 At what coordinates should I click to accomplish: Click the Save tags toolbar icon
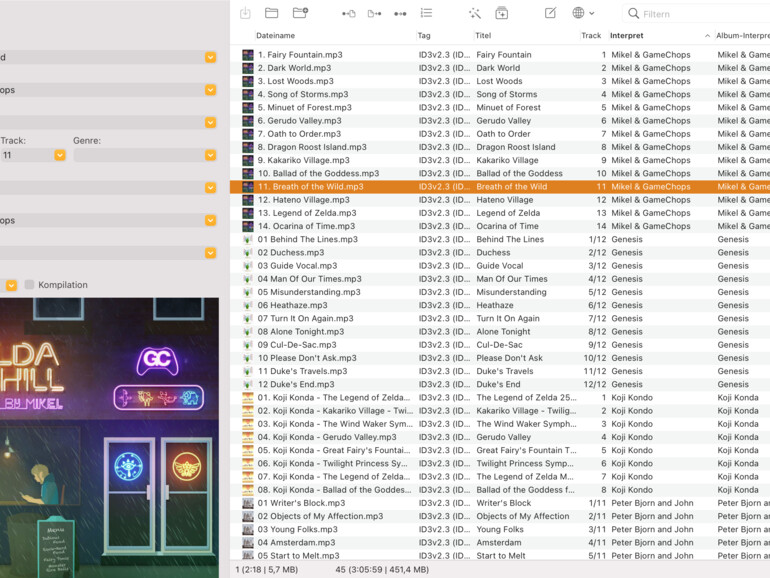245,13
